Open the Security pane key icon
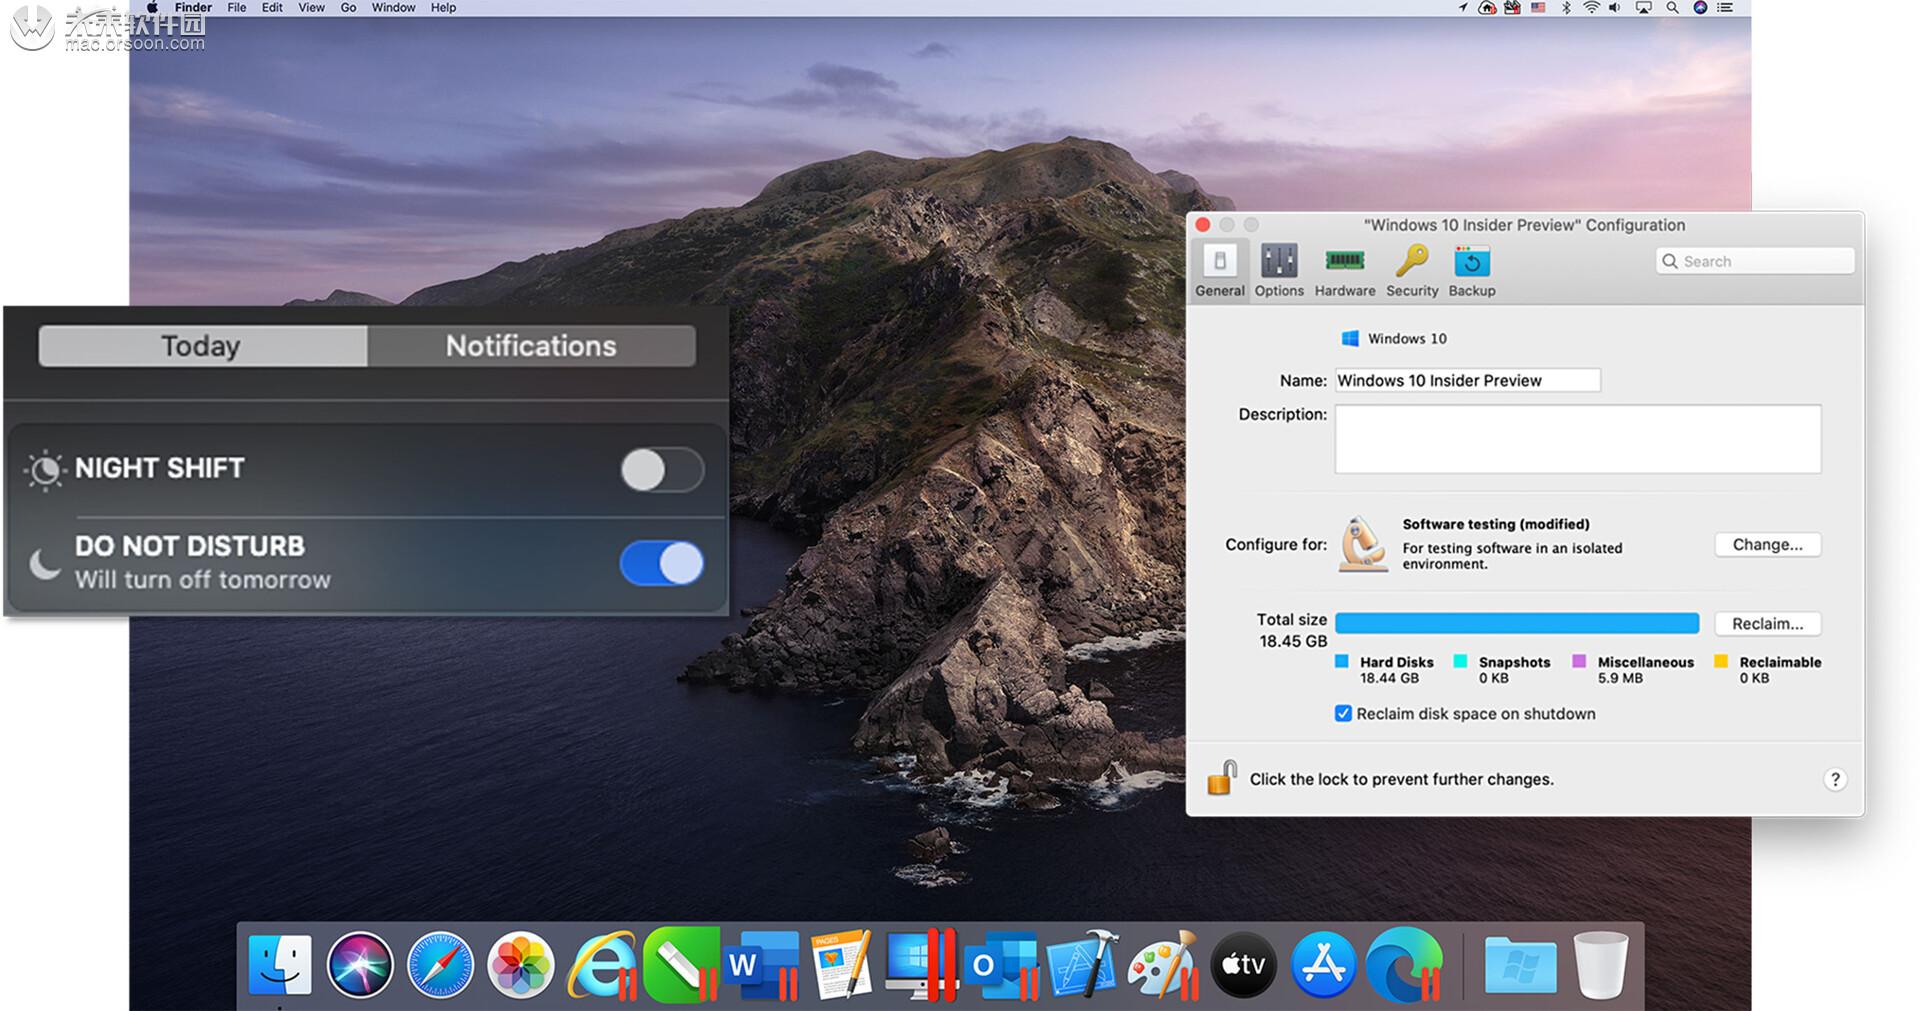Viewport: 1920px width, 1011px height. click(1411, 262)
